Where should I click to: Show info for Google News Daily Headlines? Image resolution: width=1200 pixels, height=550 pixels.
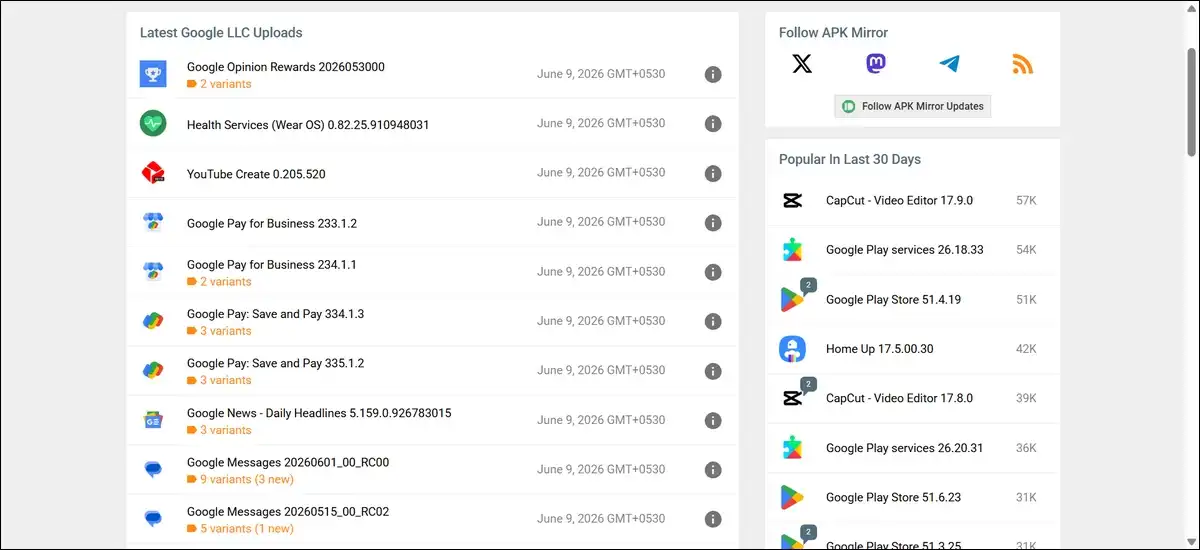coord(713,420)
